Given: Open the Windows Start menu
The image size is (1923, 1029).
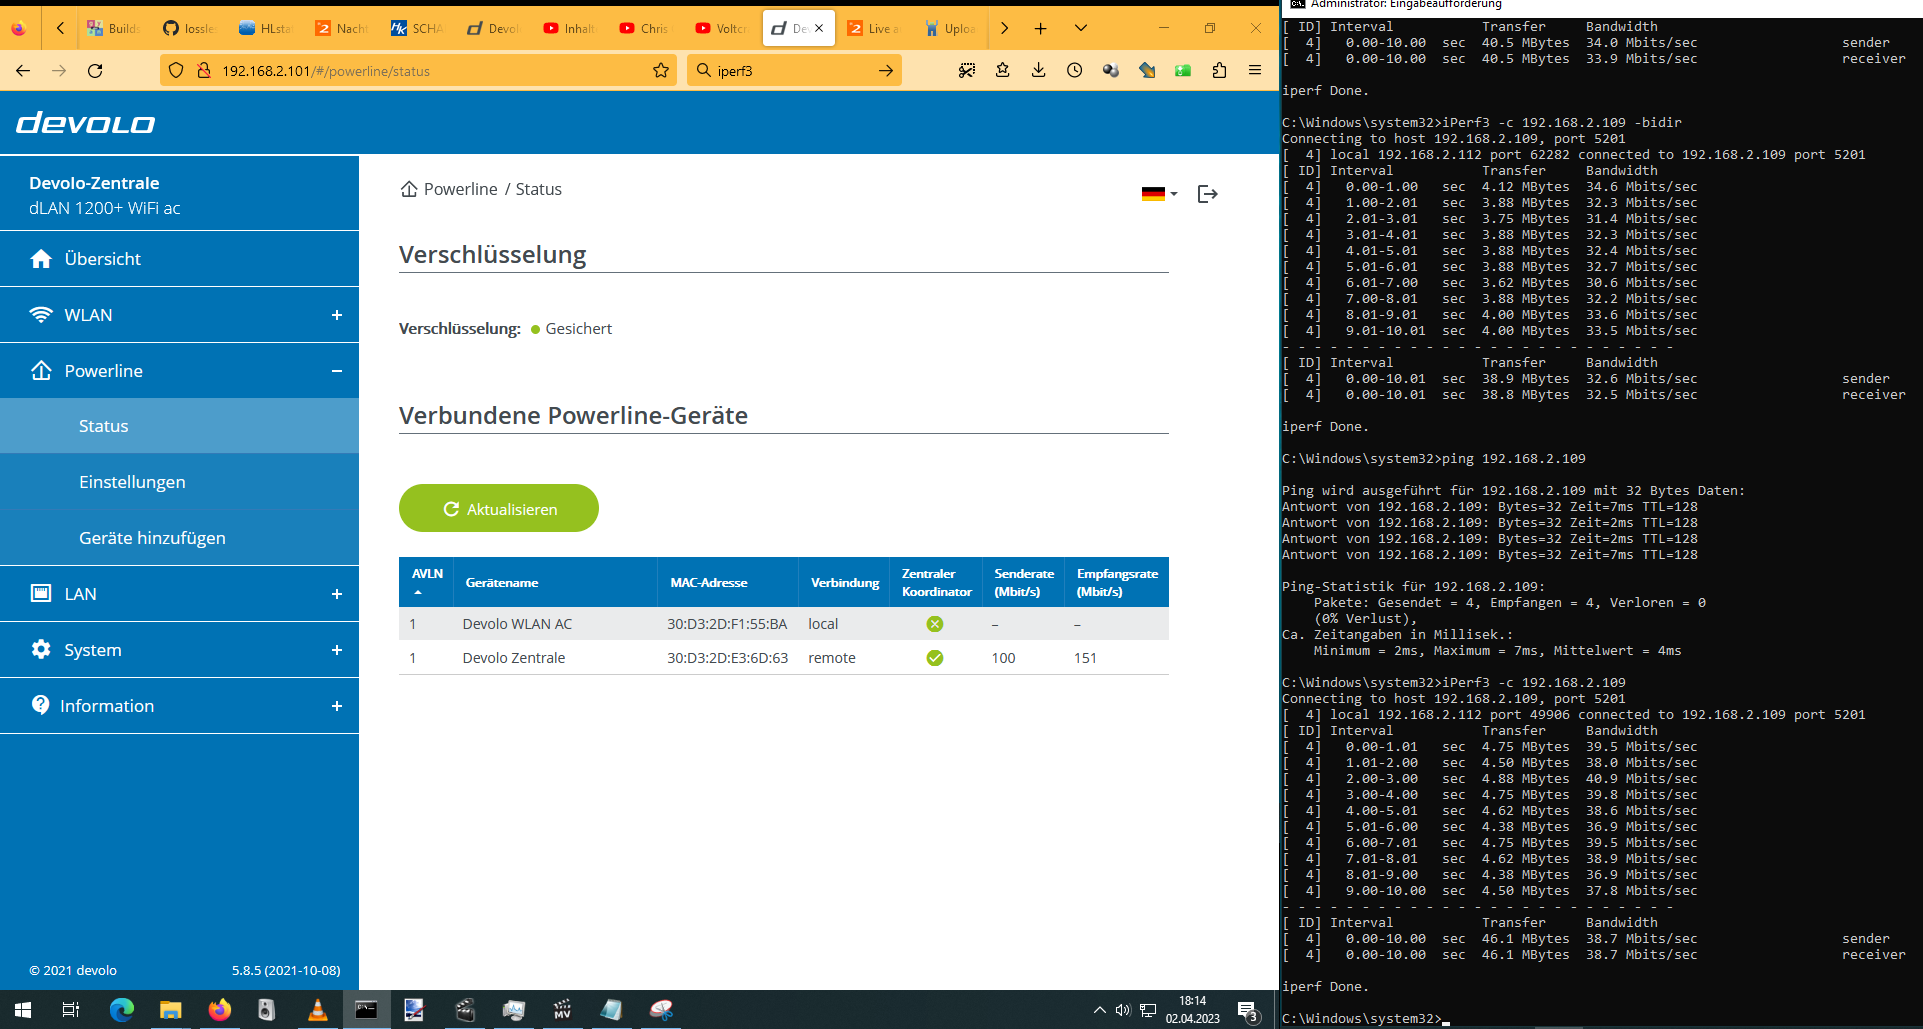Looking at the screenshot, I should tap(23, 1010).
